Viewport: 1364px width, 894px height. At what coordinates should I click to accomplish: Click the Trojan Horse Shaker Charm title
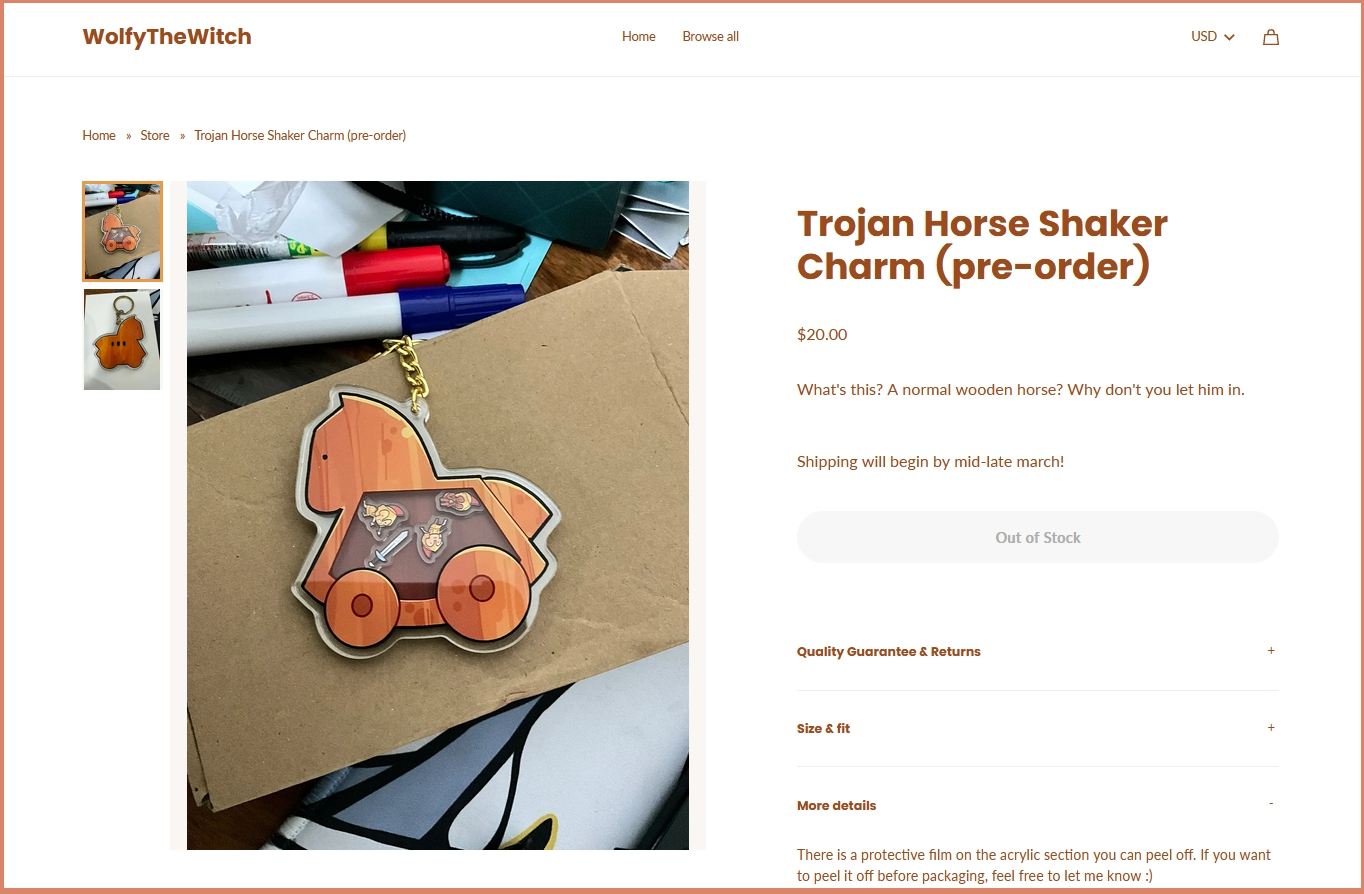982,245
